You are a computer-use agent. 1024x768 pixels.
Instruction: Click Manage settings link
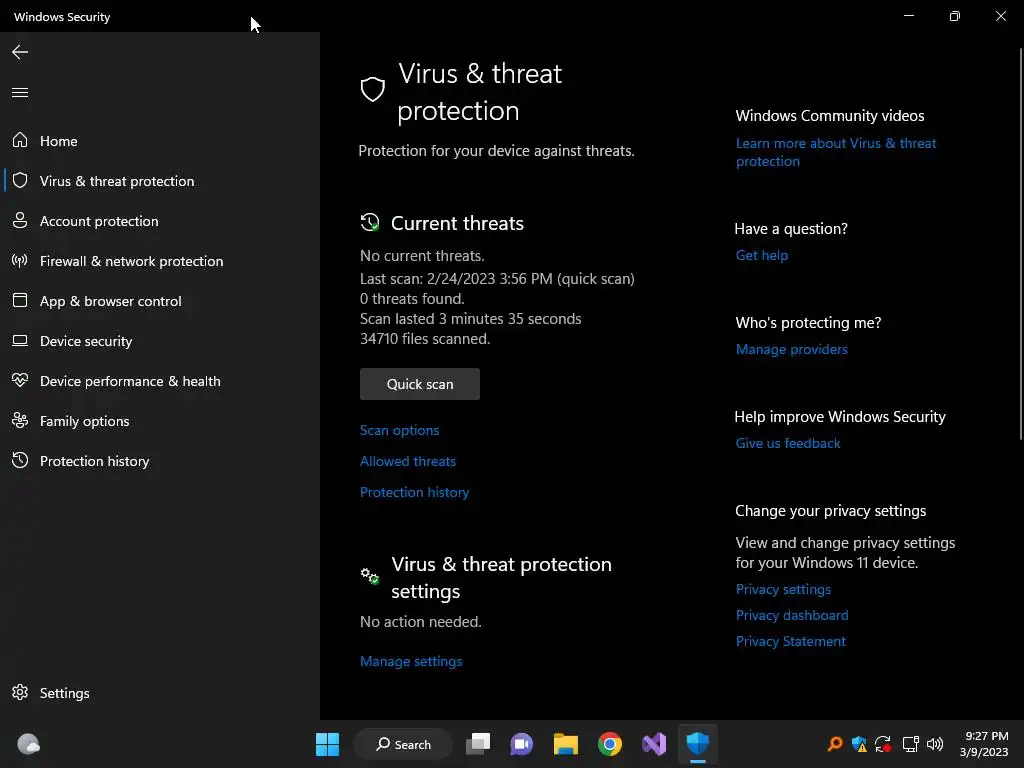(411, 661)
